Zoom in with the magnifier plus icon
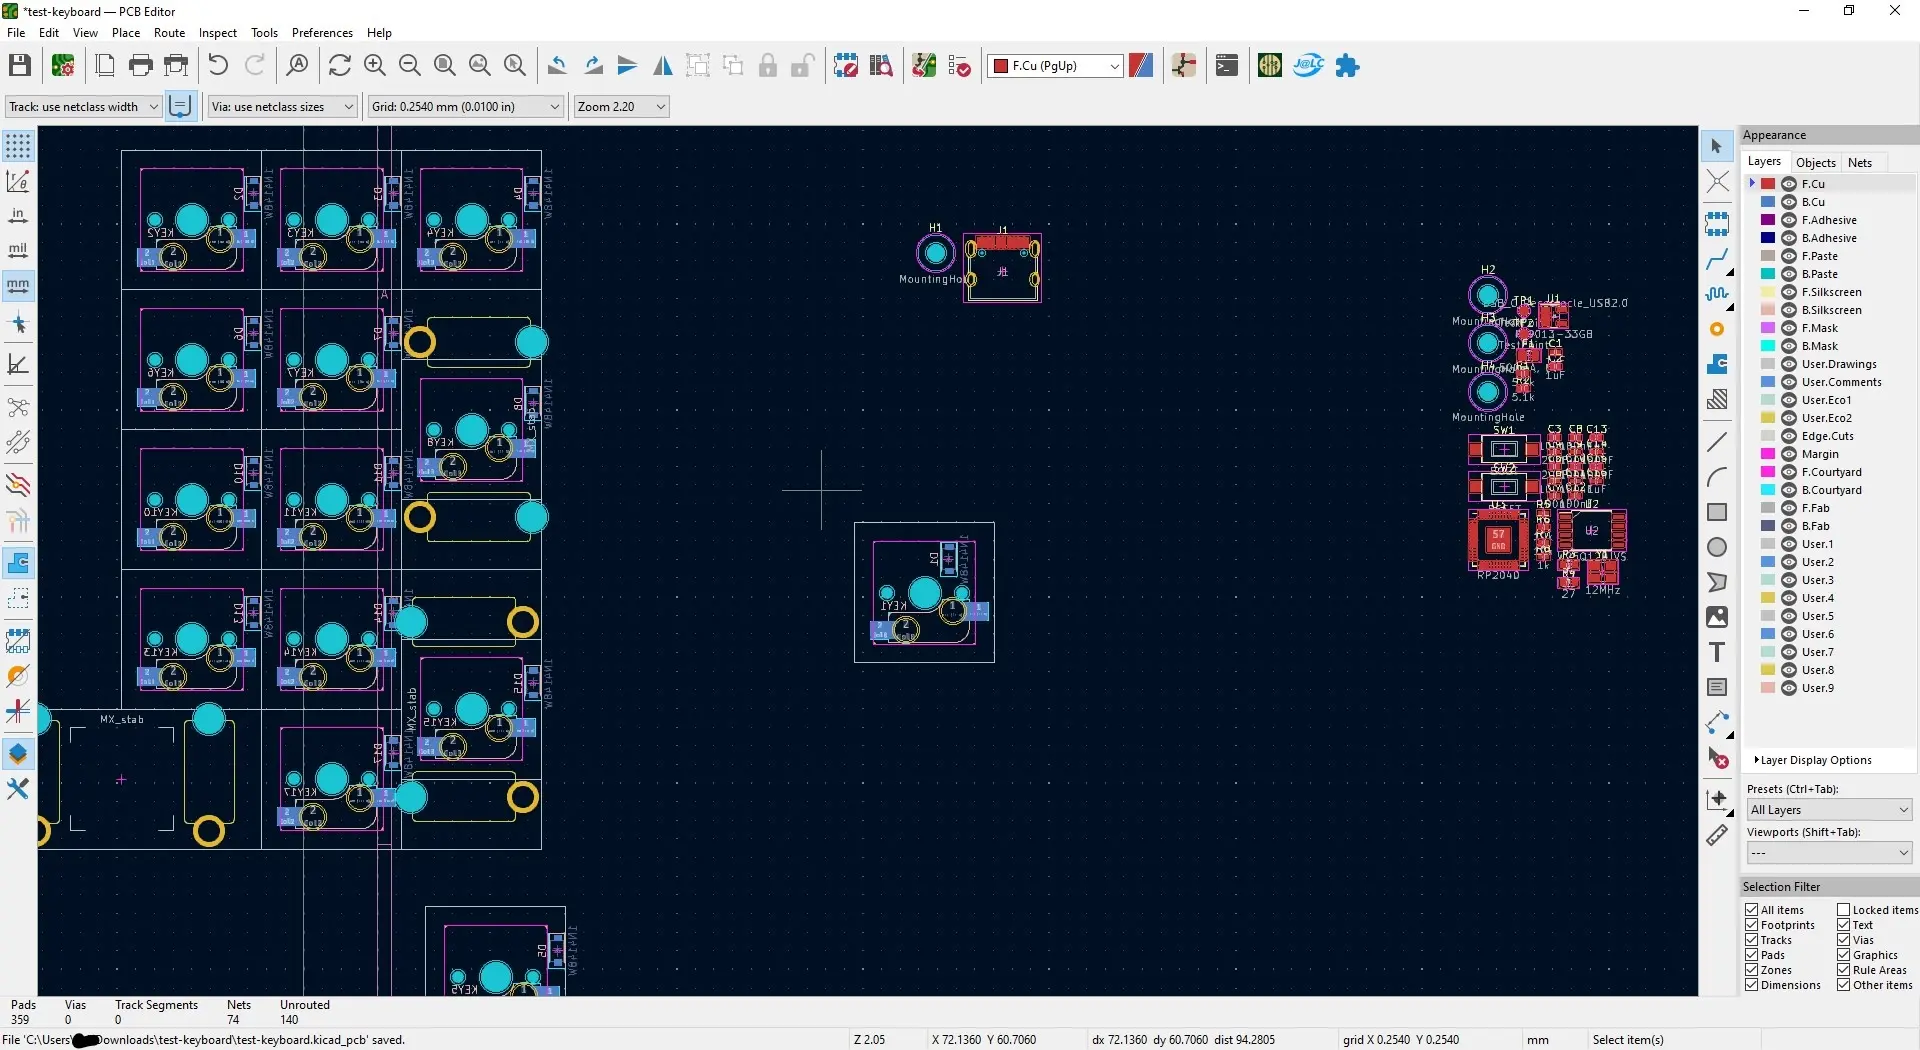 click(375, 66)
